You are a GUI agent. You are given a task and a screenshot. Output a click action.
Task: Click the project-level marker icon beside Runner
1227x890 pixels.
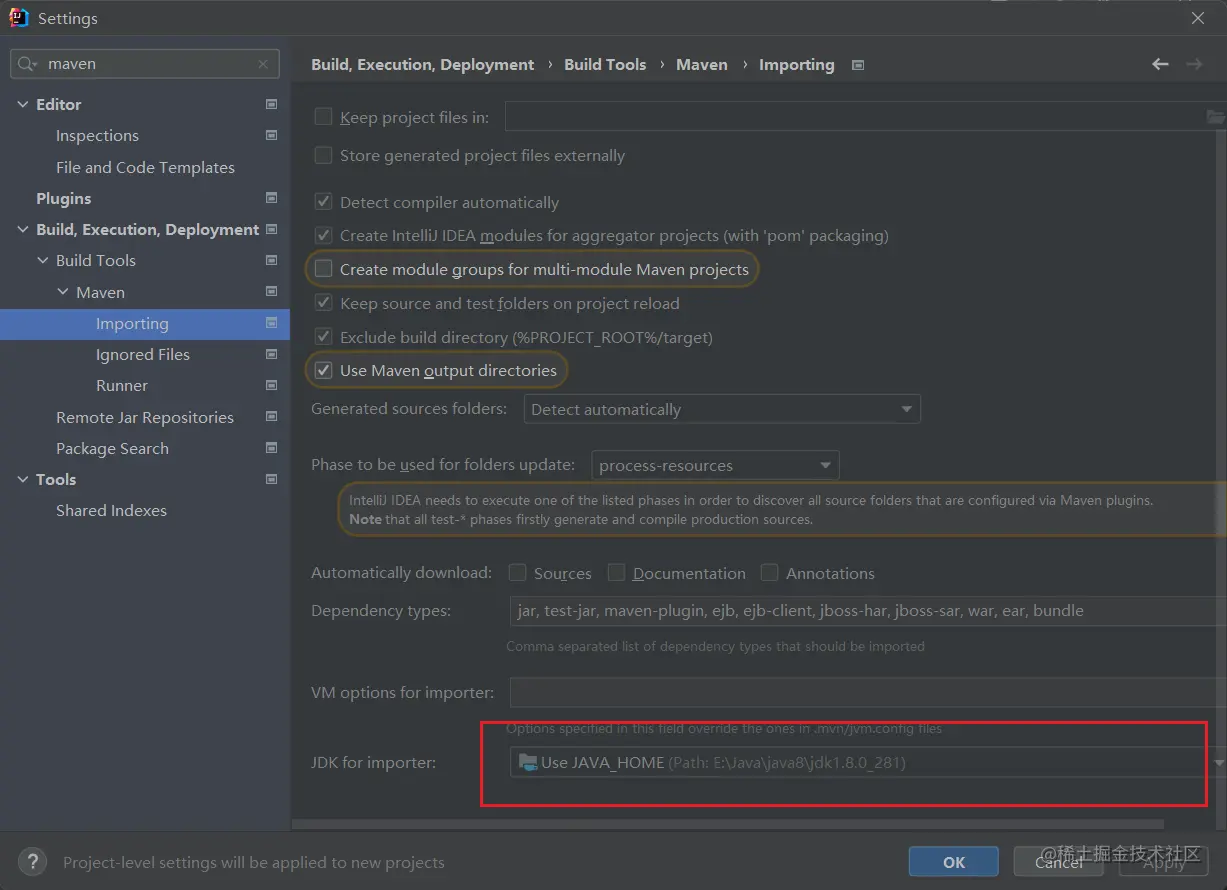(x=271, y=385)
